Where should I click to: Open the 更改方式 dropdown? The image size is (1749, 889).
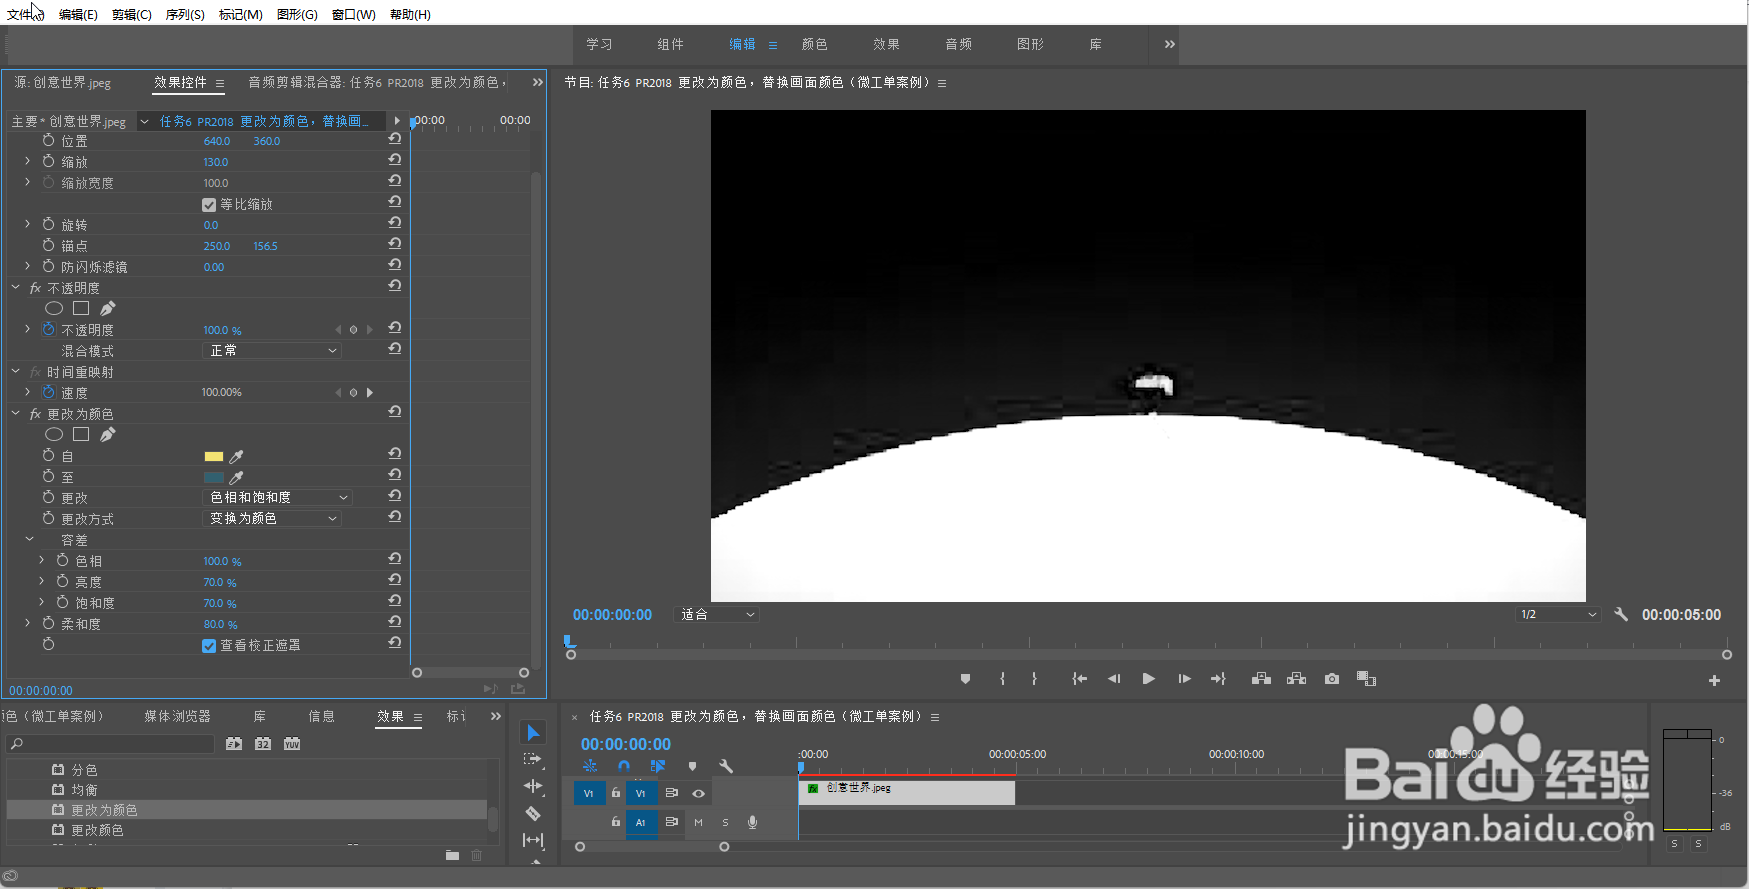click(272, 518)
